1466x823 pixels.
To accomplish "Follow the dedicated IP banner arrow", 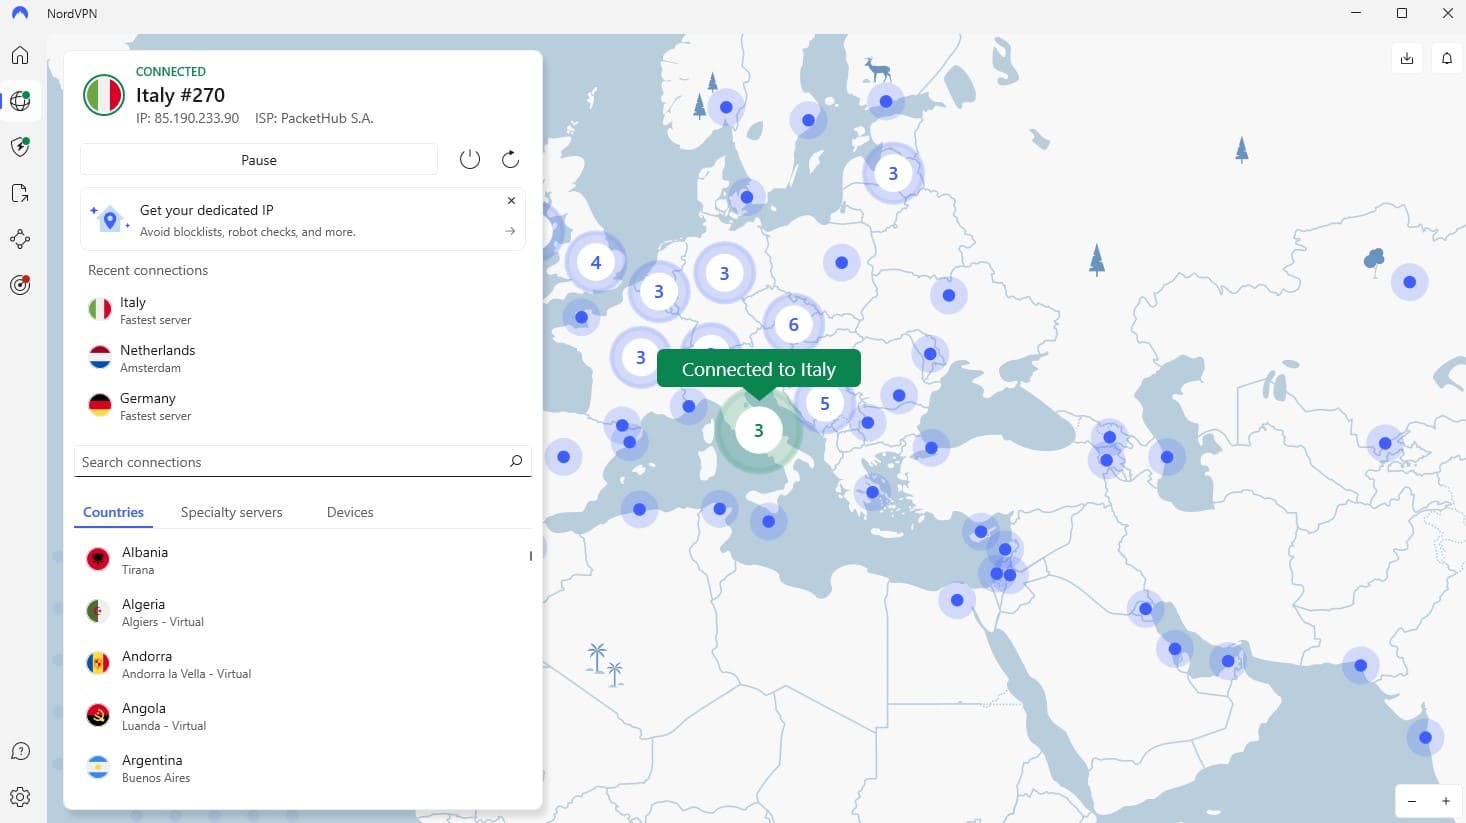I will click(x=510, y=231).
